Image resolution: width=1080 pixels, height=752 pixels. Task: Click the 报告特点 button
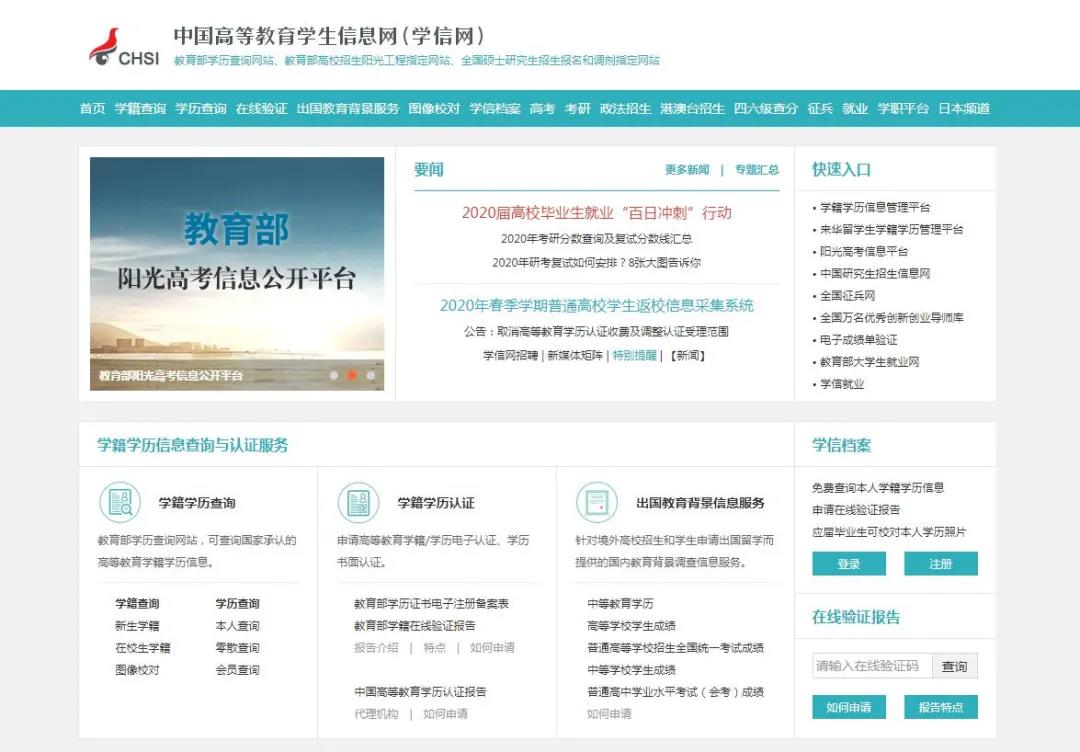pyautogui.click(x=941, y=708)
